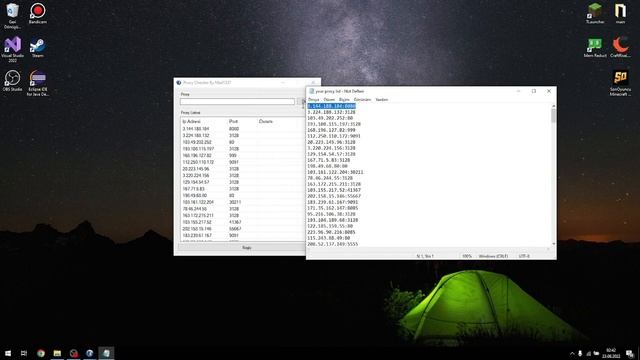Click the 100% zoom status in Notepad
The width and height of the screenshot is (640, 360).
467,256
